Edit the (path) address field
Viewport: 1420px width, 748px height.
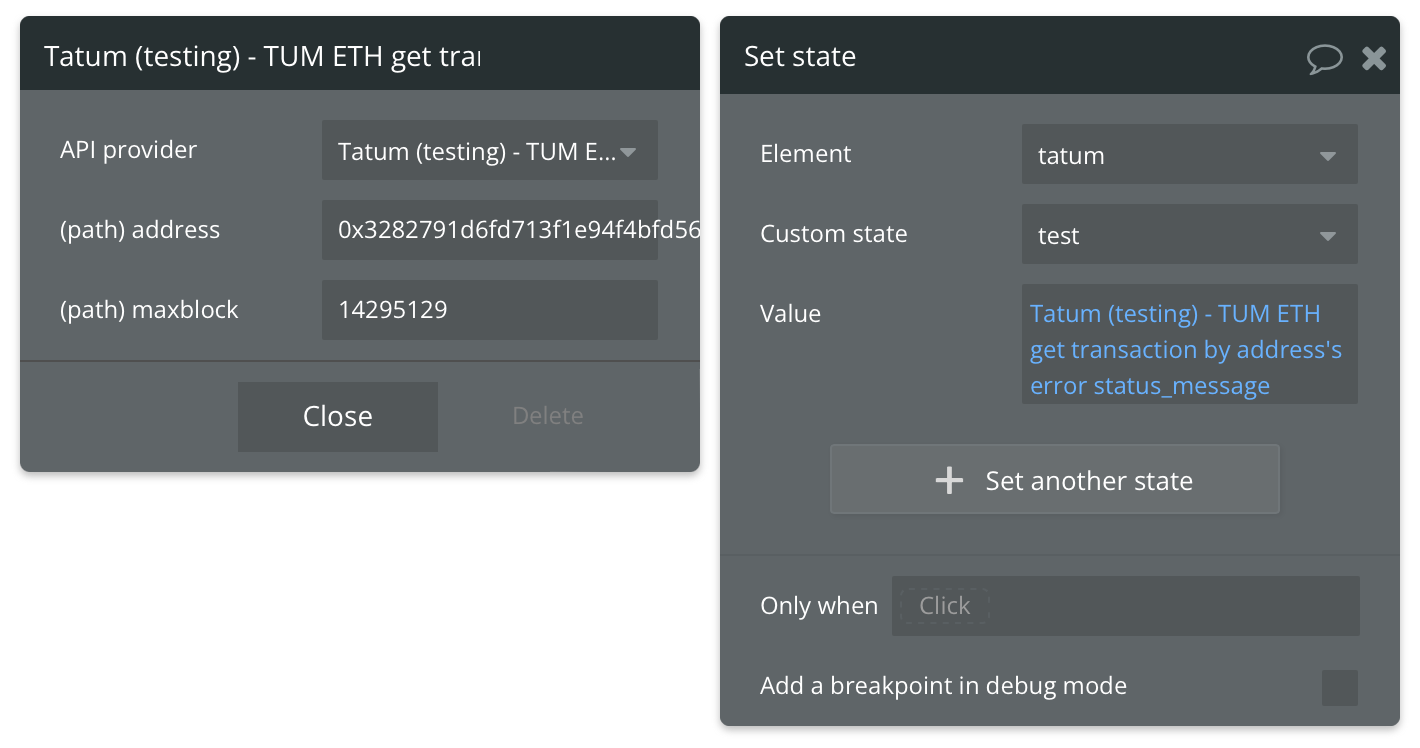489,230
